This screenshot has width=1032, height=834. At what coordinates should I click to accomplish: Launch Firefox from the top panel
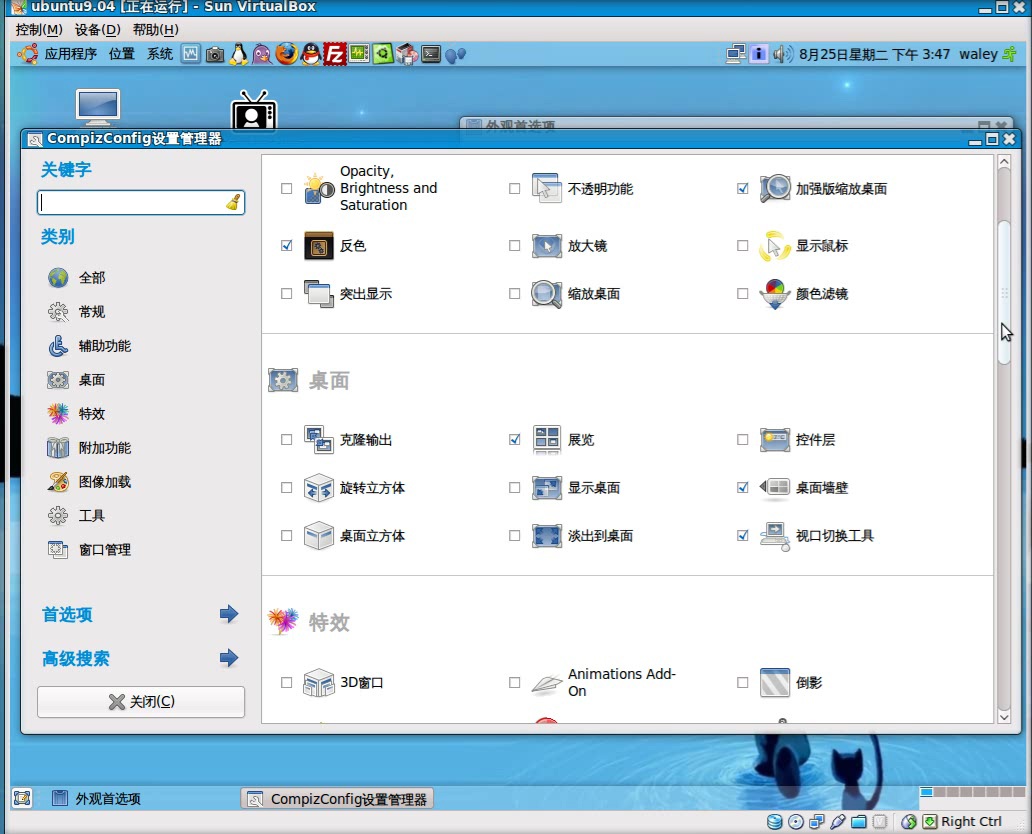click(286, 54)
